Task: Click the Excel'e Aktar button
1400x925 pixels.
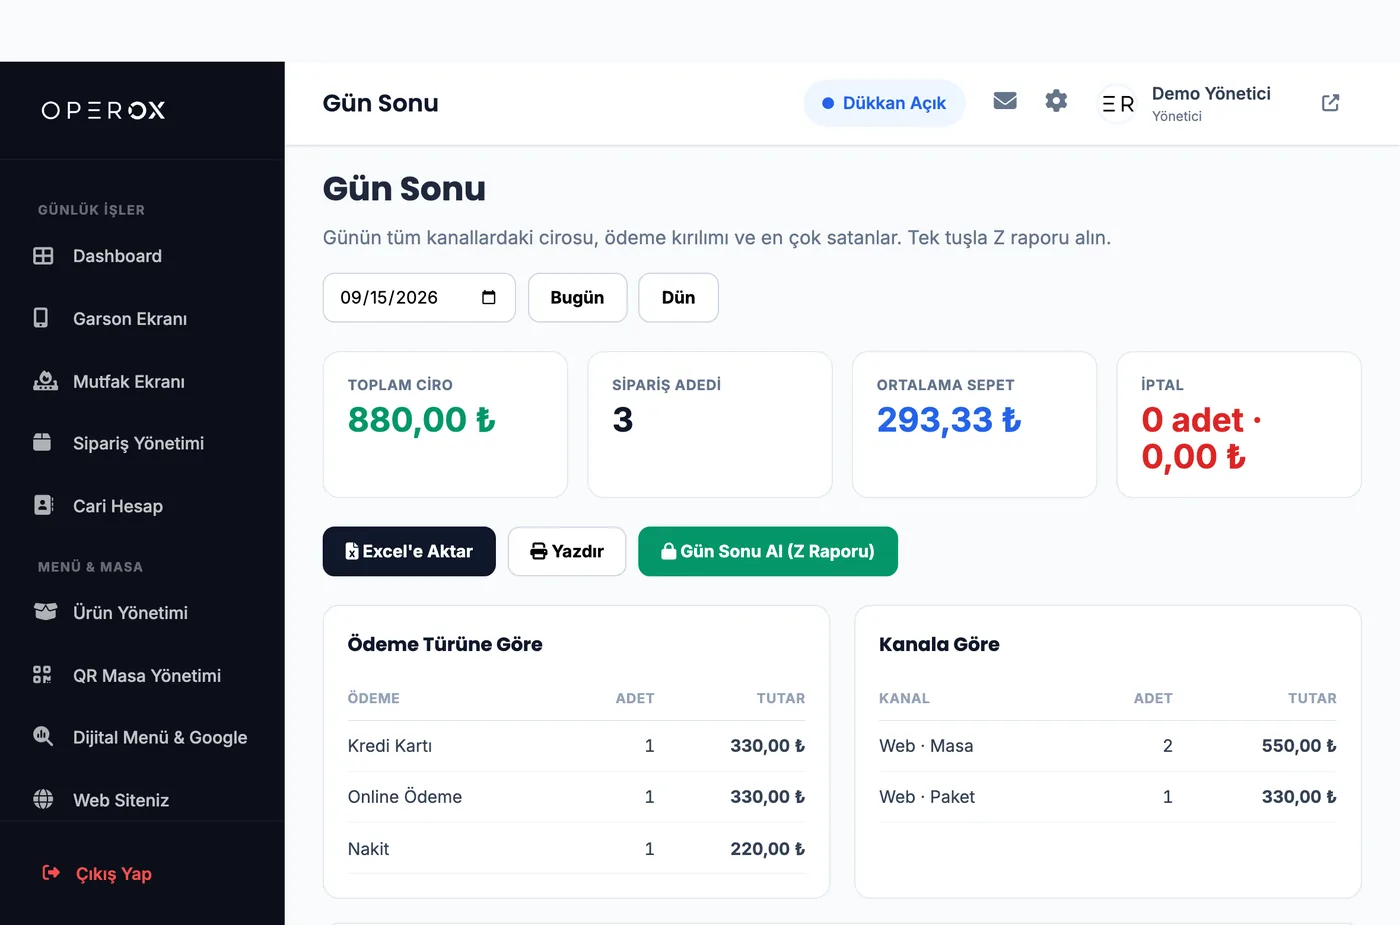Action: [409, 551]
